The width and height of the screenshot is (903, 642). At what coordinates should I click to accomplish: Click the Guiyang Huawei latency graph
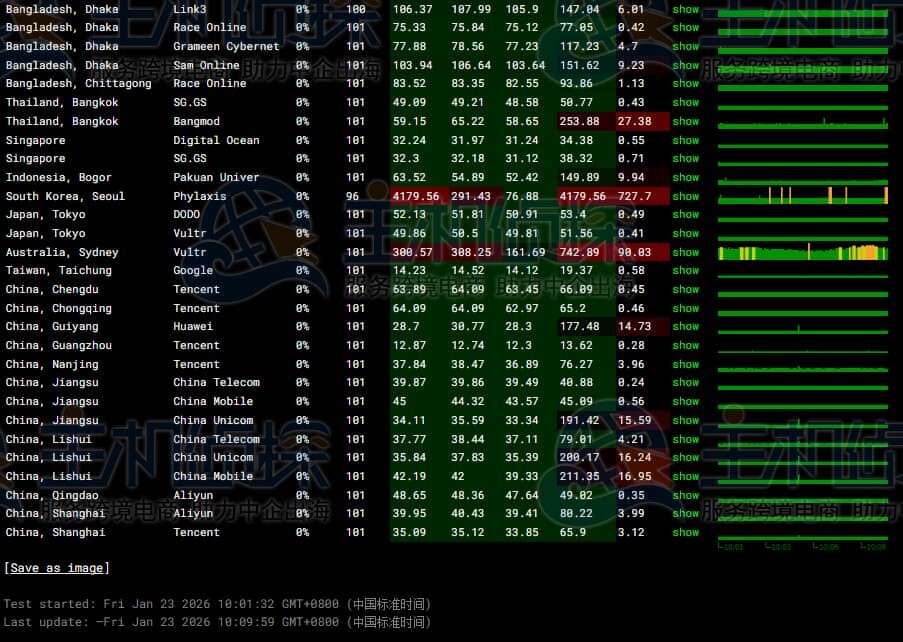(802, 326)
